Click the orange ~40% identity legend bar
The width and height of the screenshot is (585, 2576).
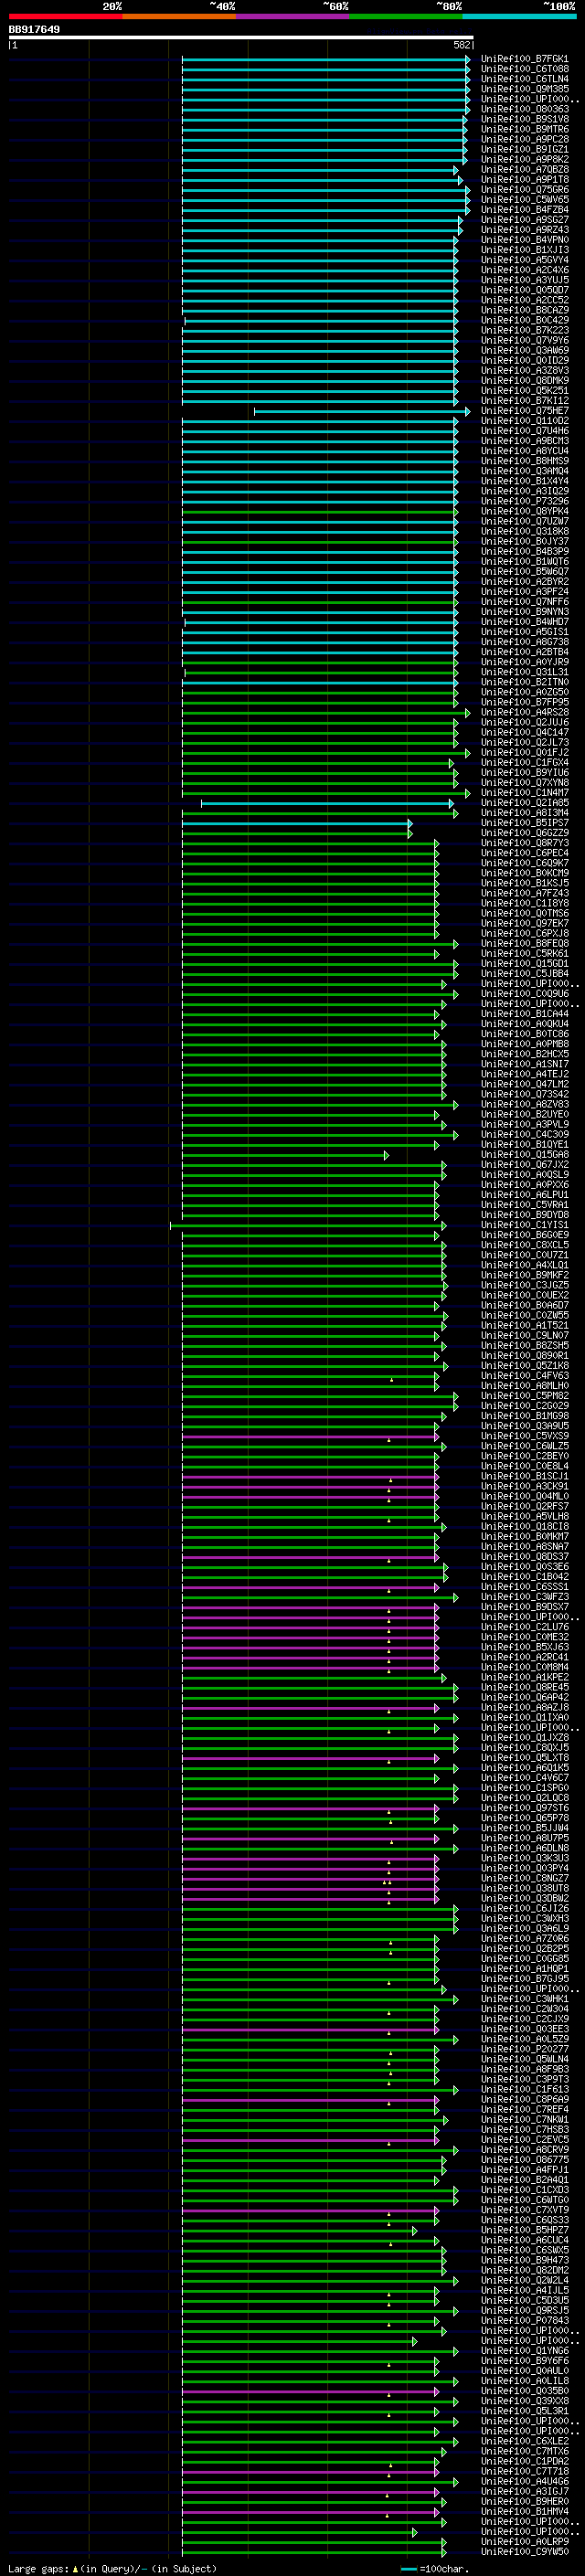[179, 16]
